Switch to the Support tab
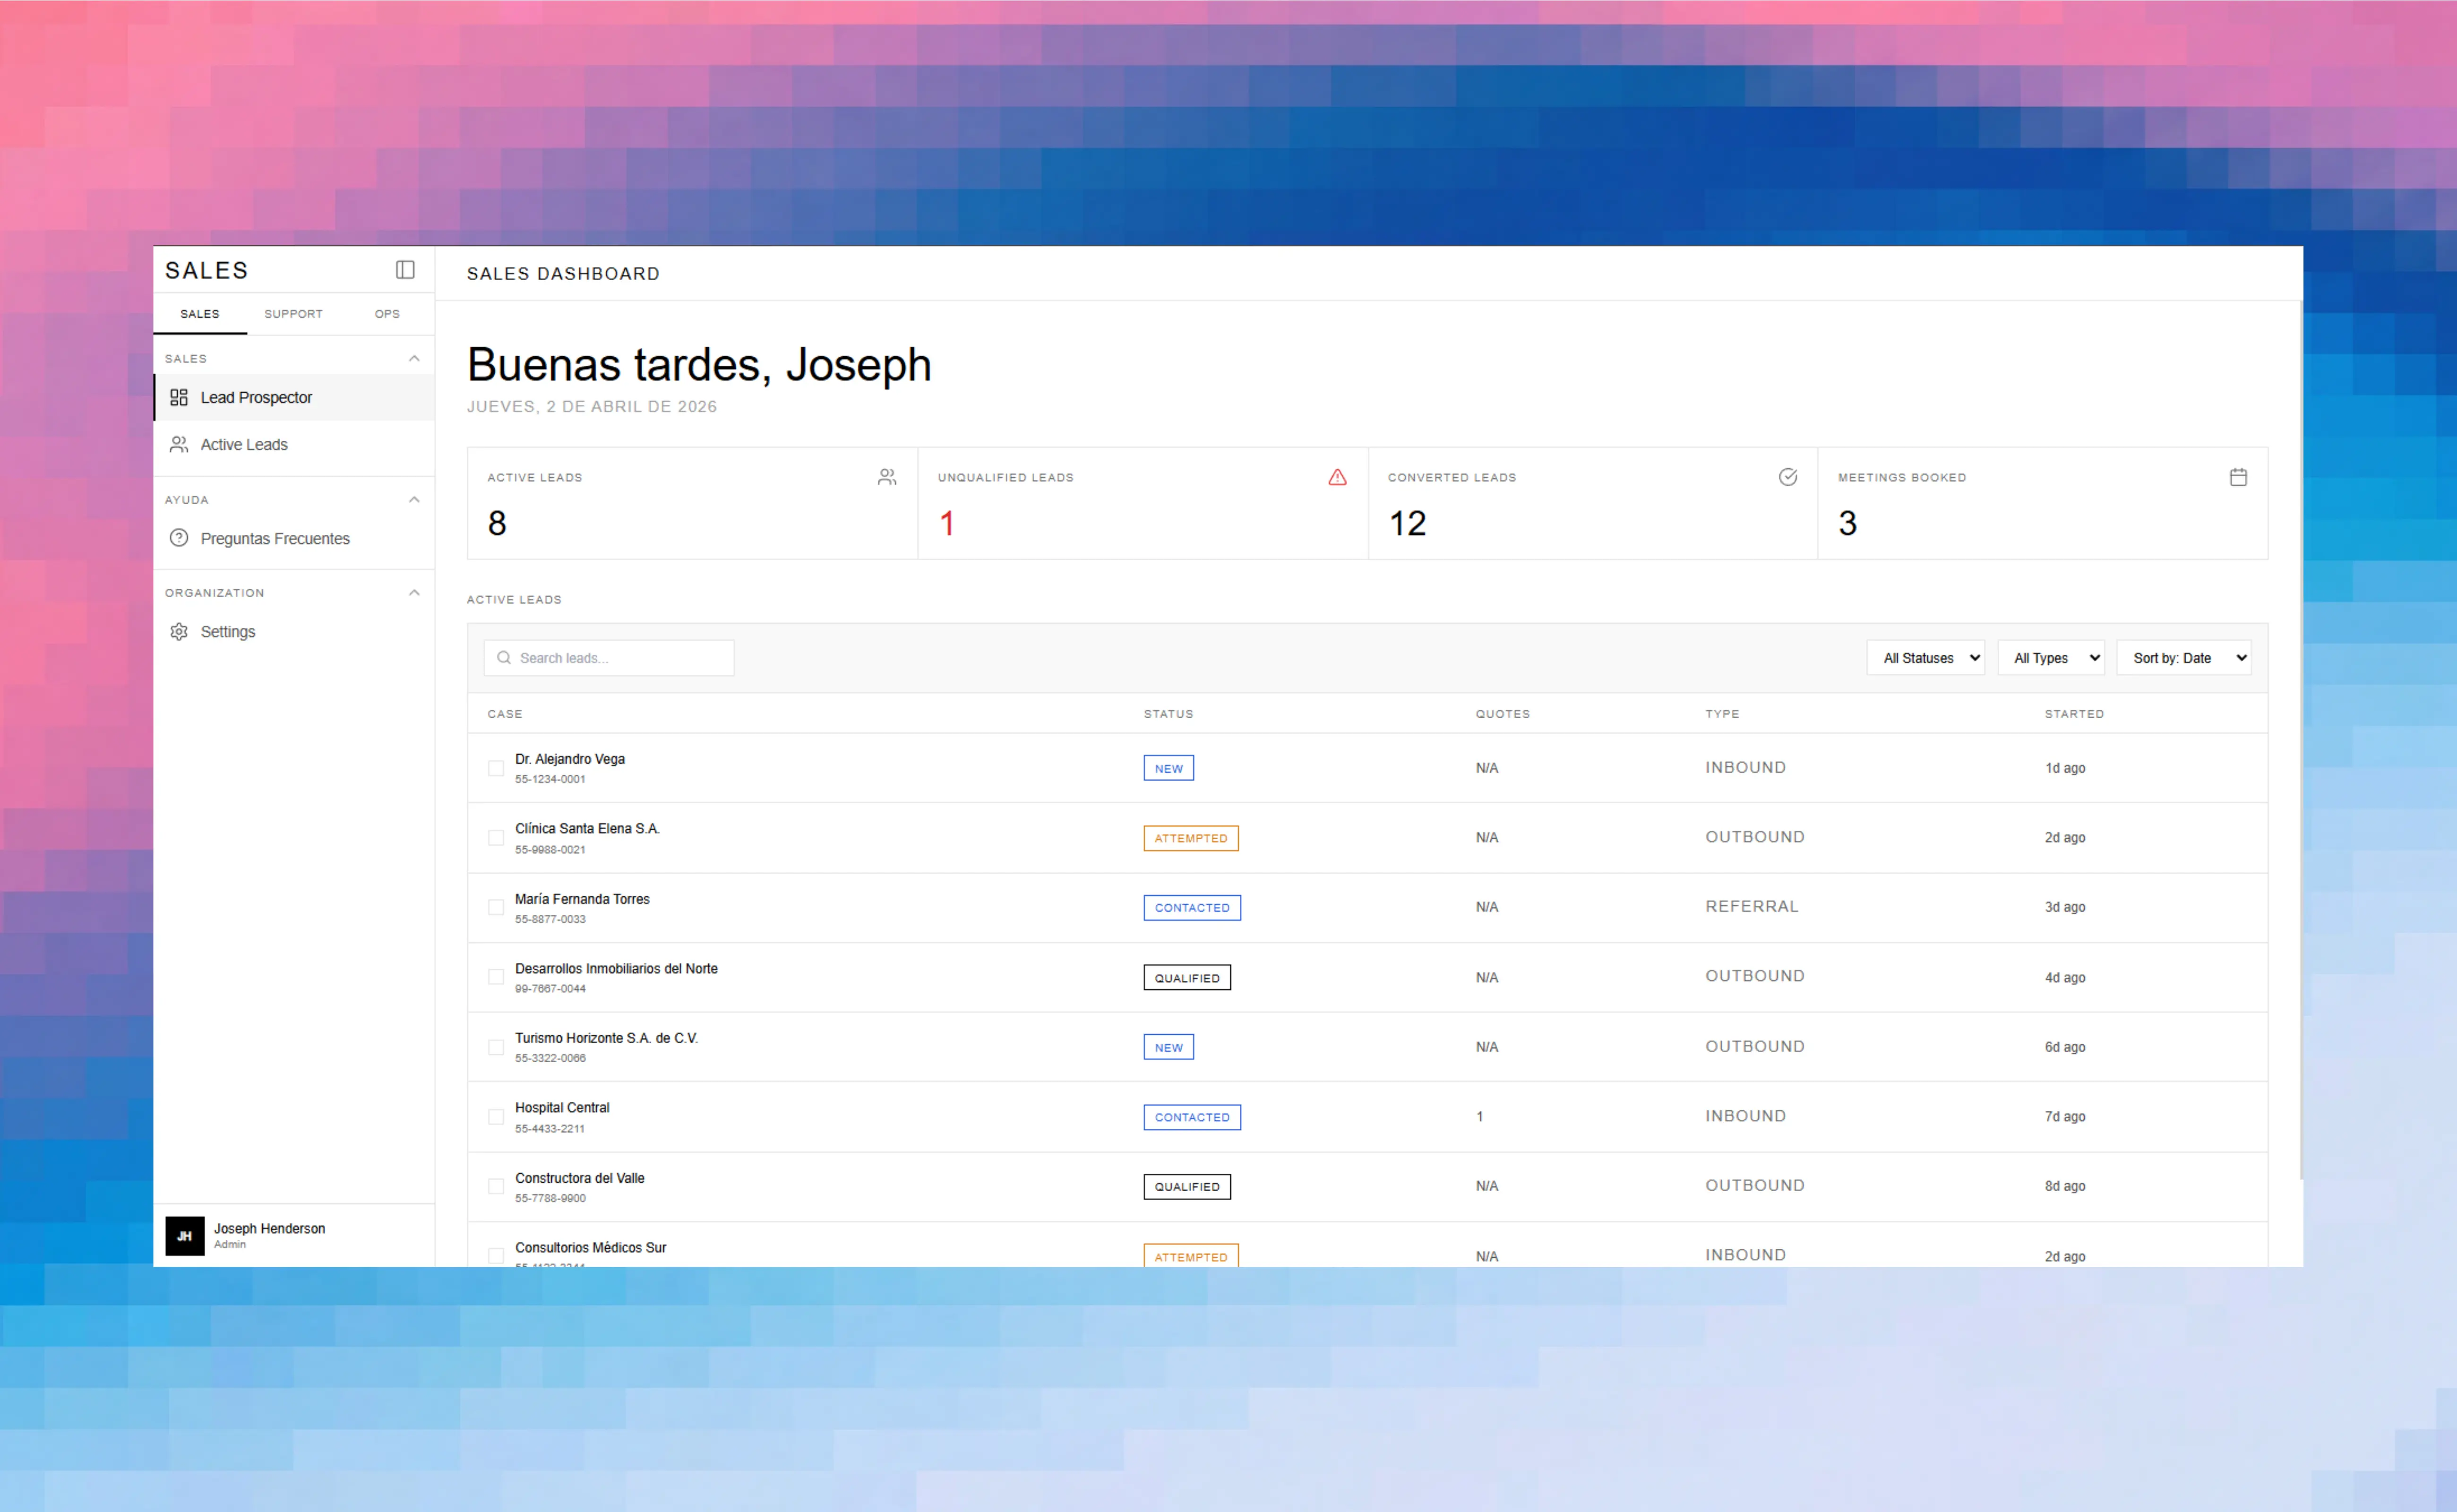 [293, 314]
